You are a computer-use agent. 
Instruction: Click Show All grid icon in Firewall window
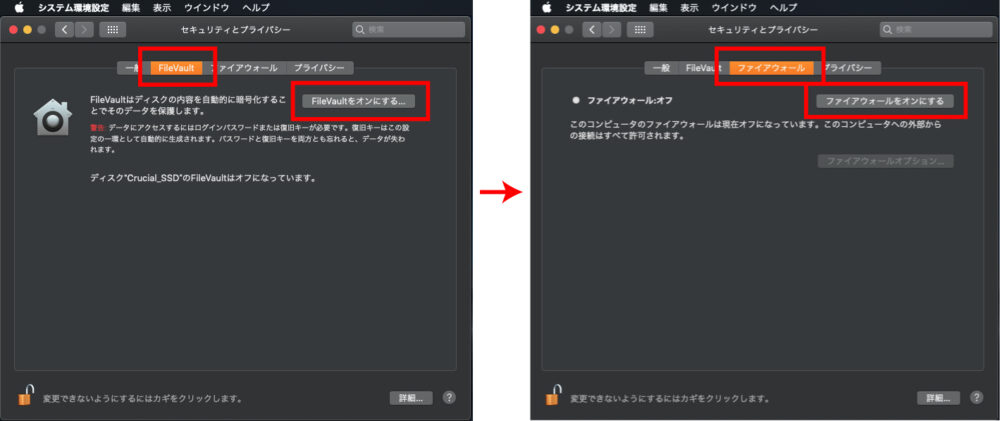click(640, 29)
